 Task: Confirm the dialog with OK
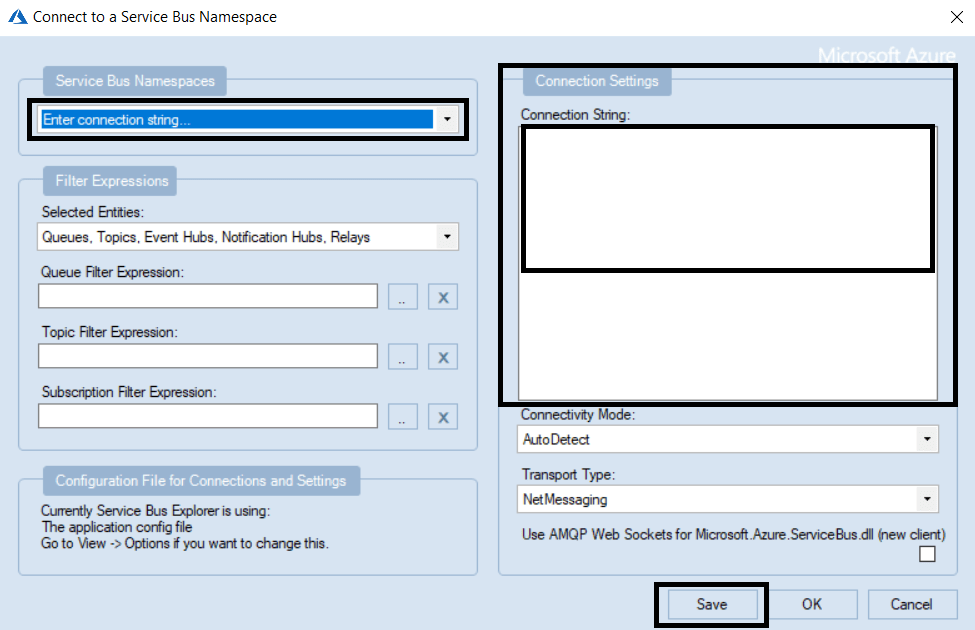click(813, 604)
